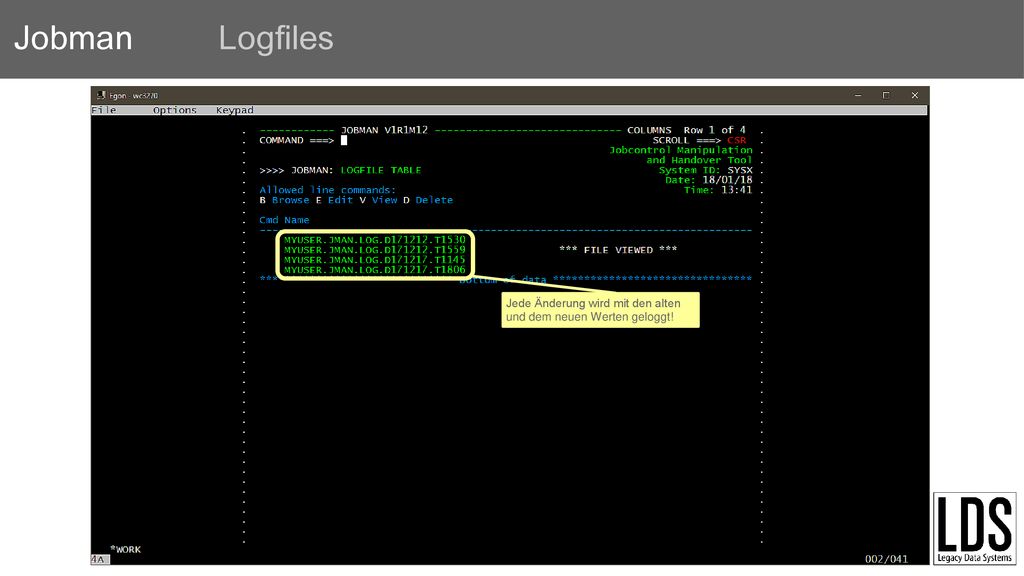Click the Time 13:41 value
The width and height of the screenshot is (1024, 576).
737,190
